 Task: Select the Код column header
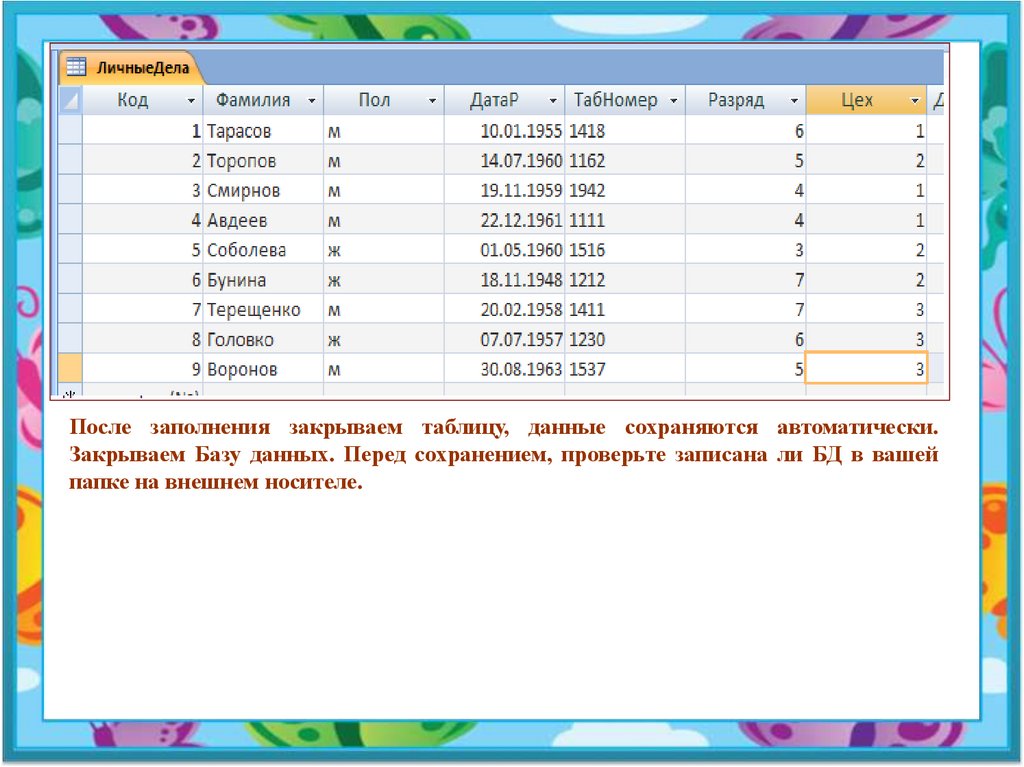coord(142,100)
